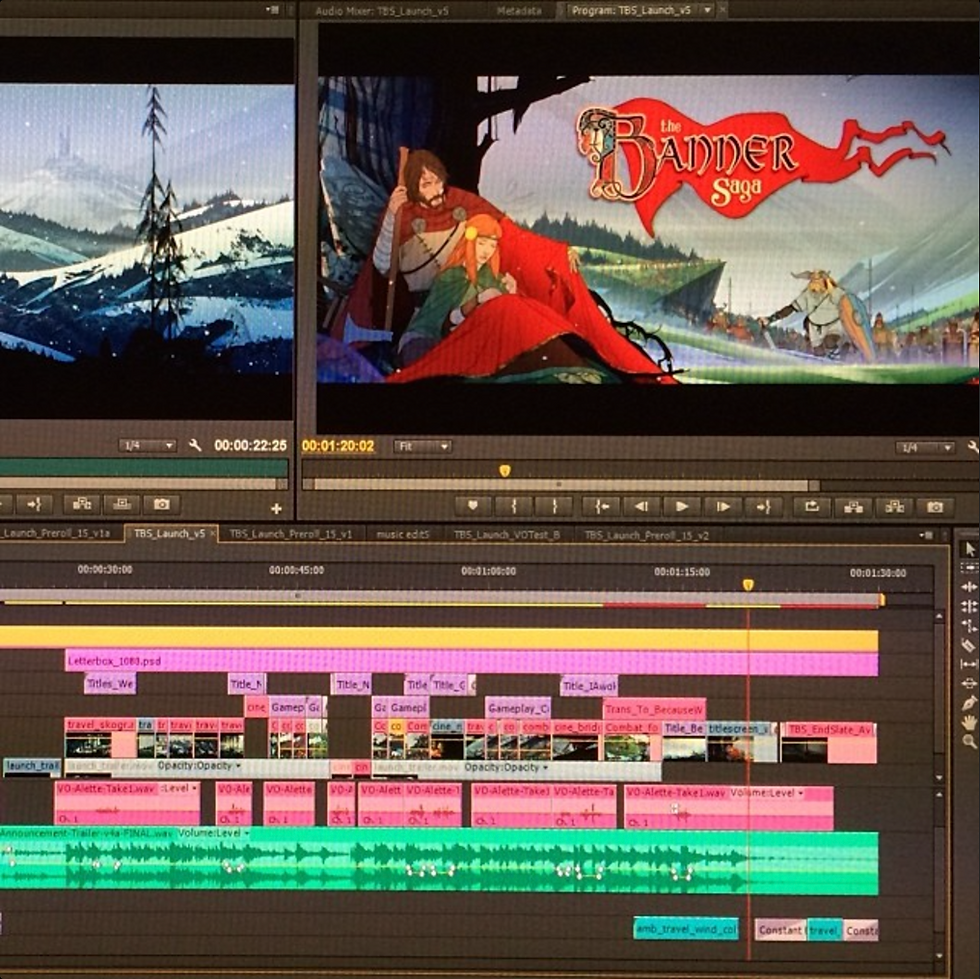This screenshot has width=980, height=979.
Task: Switch to the TBS_Launch_VOTest_B tab
Action: point(506,535)
